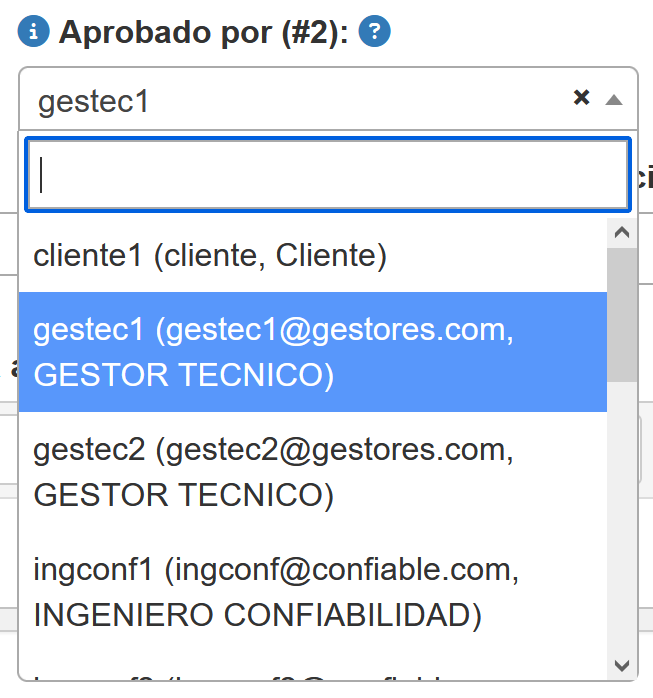
Task: Click GESTOR TECNICO line under gestec2
Action: (183, 495)
